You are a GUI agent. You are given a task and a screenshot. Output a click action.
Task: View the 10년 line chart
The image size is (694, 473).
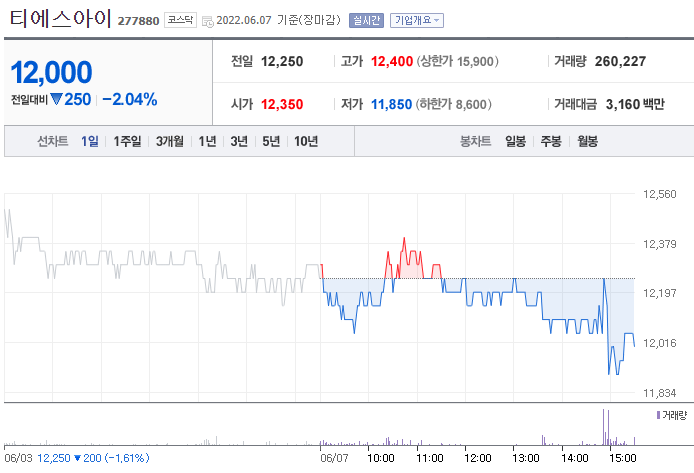(x=306, y=141)
